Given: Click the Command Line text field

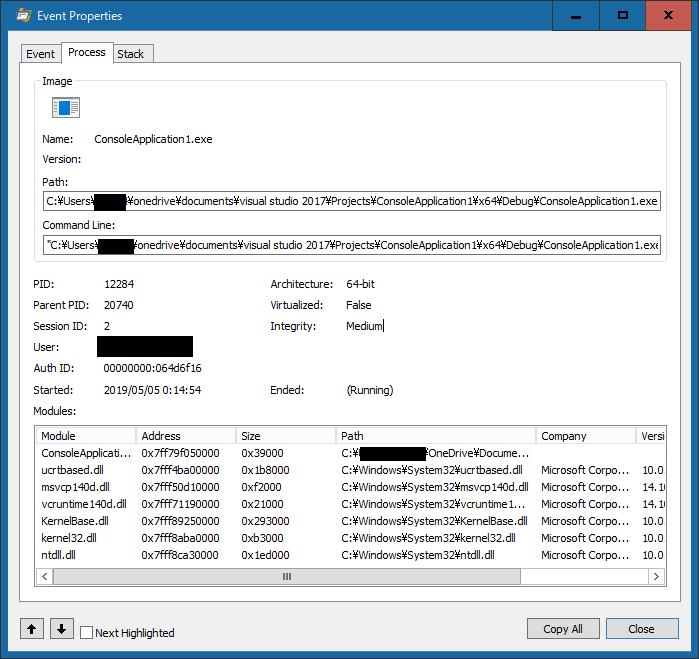Looking at the screenshot, I should pos(352,245).
